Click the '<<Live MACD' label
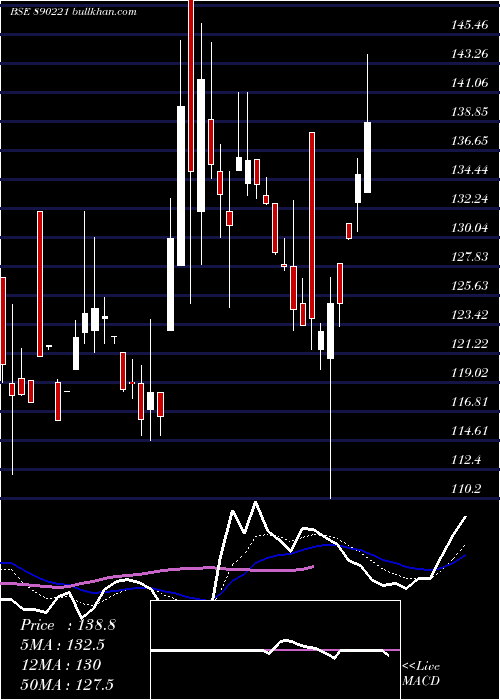500x700 pixels. click(421, 674)
